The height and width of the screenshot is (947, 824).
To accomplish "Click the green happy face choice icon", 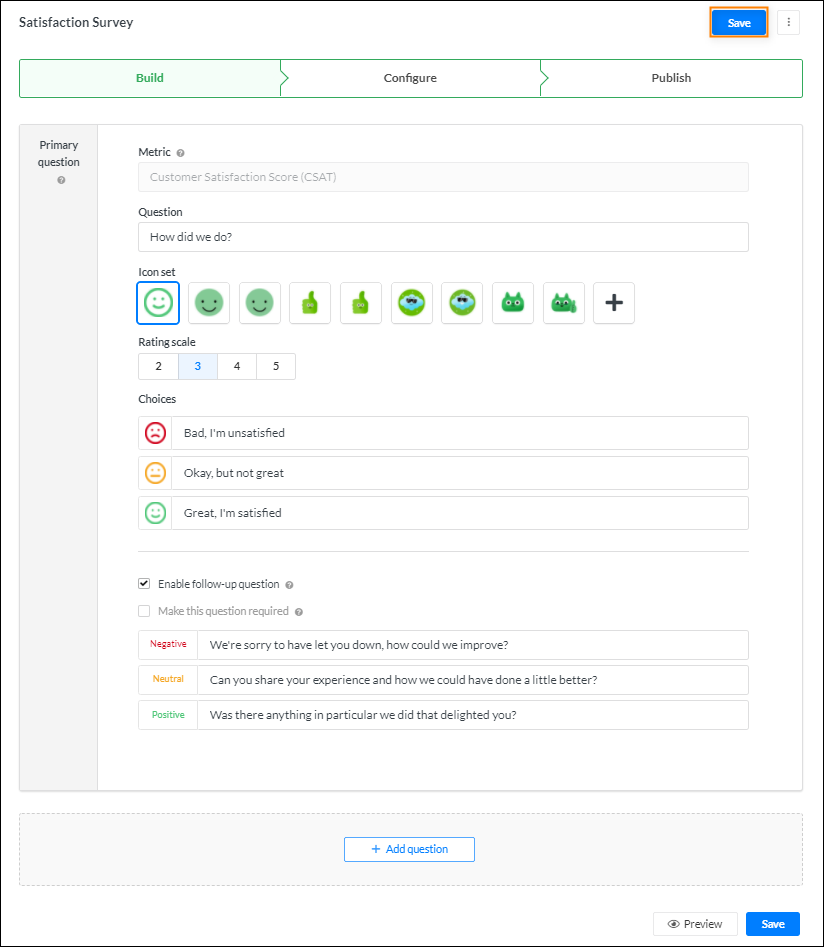I will 155,513.
